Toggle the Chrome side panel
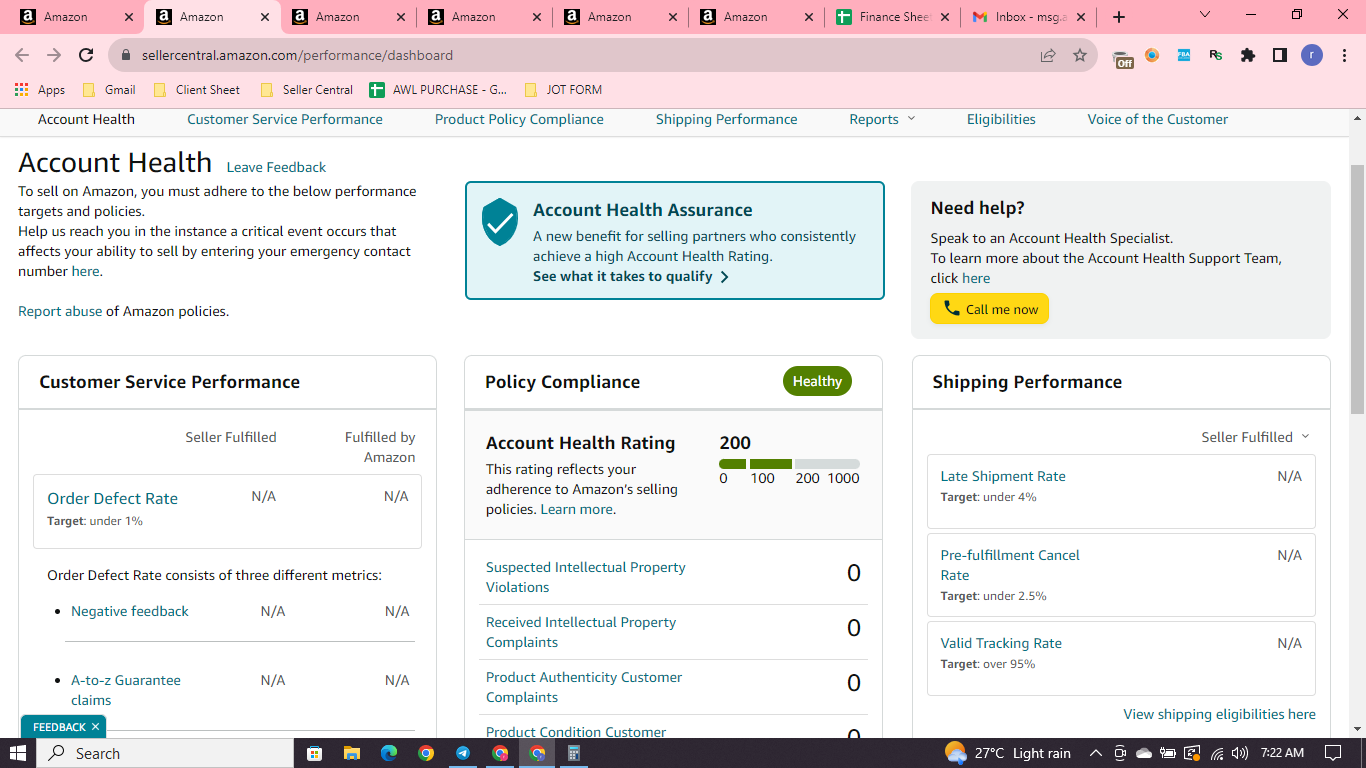The image size is (1366, 768). (1280, 56)
